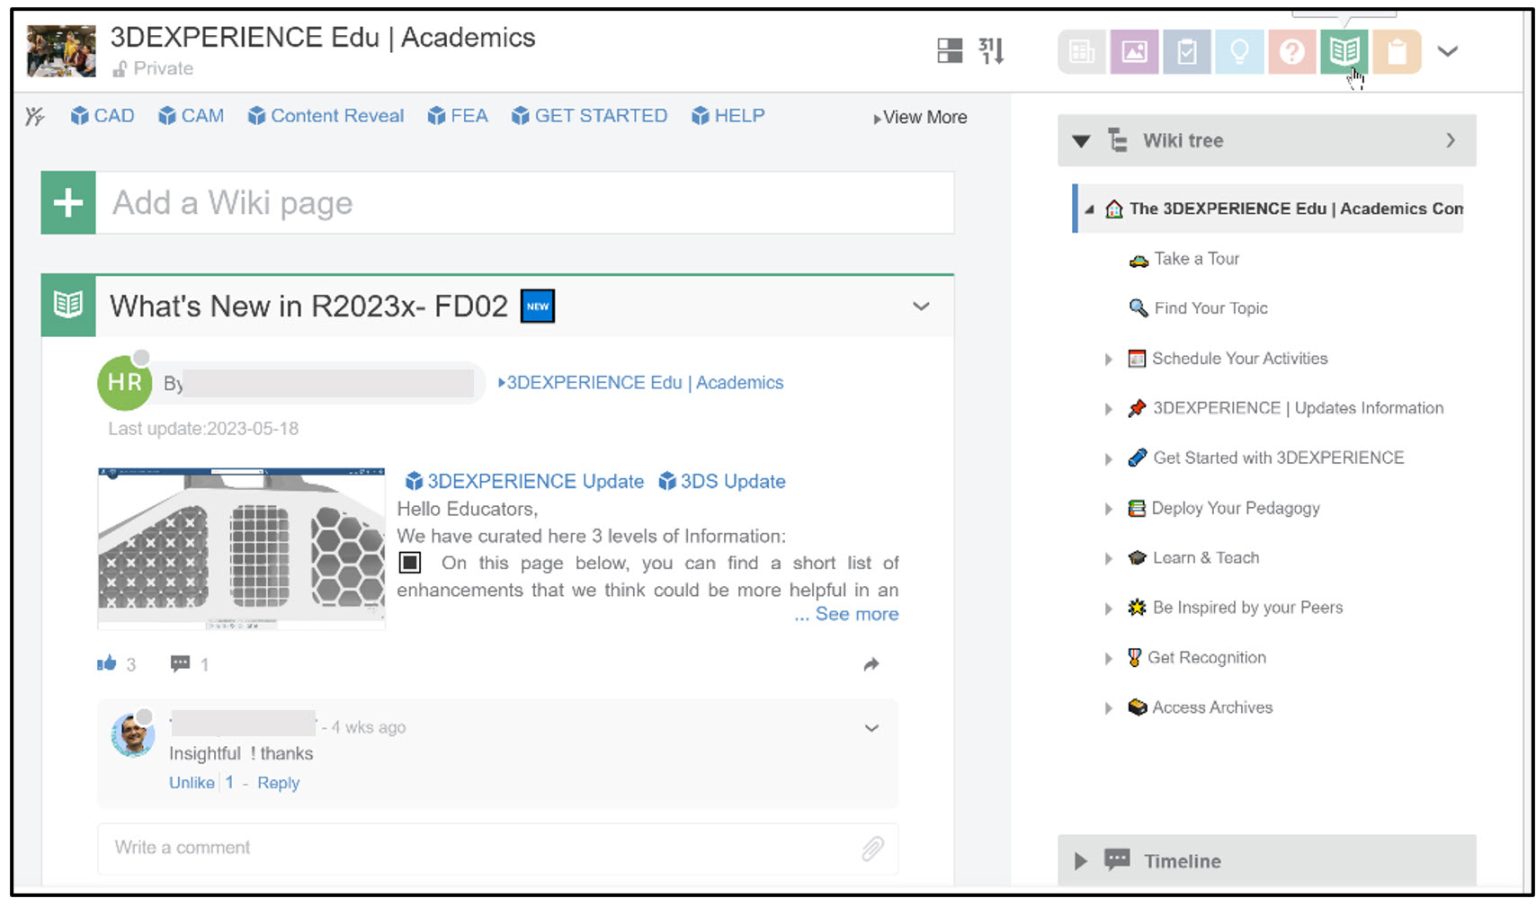The height and width of the screenshot is (907, 1536).
Task: Open the Media gallery app icon
Action: pos(1134,52)
